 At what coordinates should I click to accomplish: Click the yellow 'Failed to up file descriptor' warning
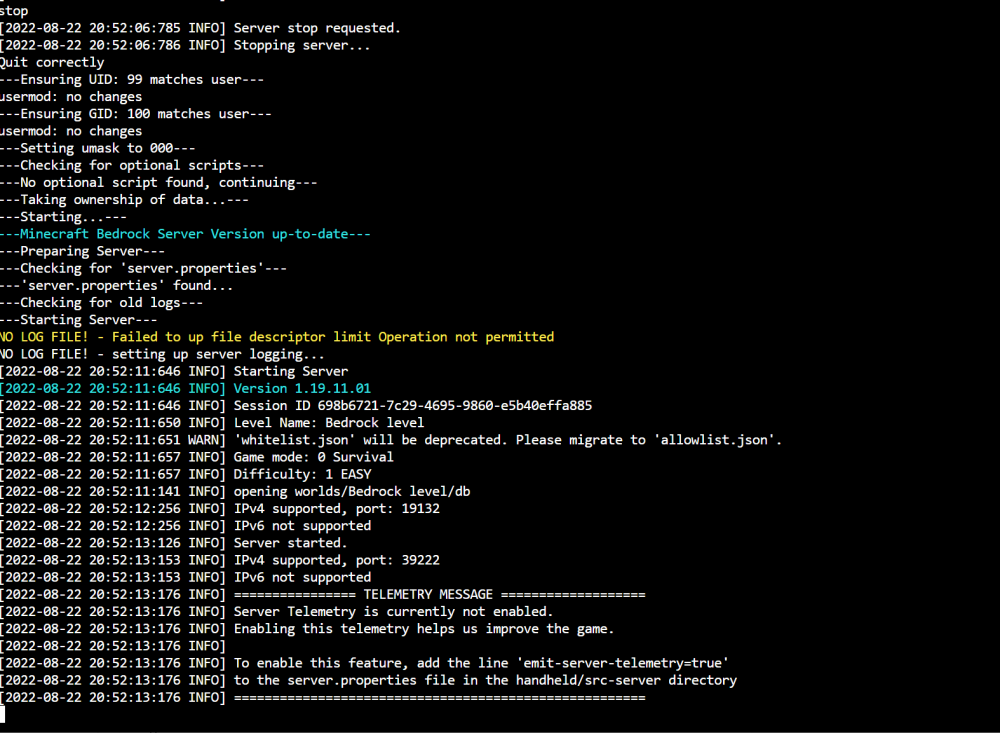tap(277, 337)
